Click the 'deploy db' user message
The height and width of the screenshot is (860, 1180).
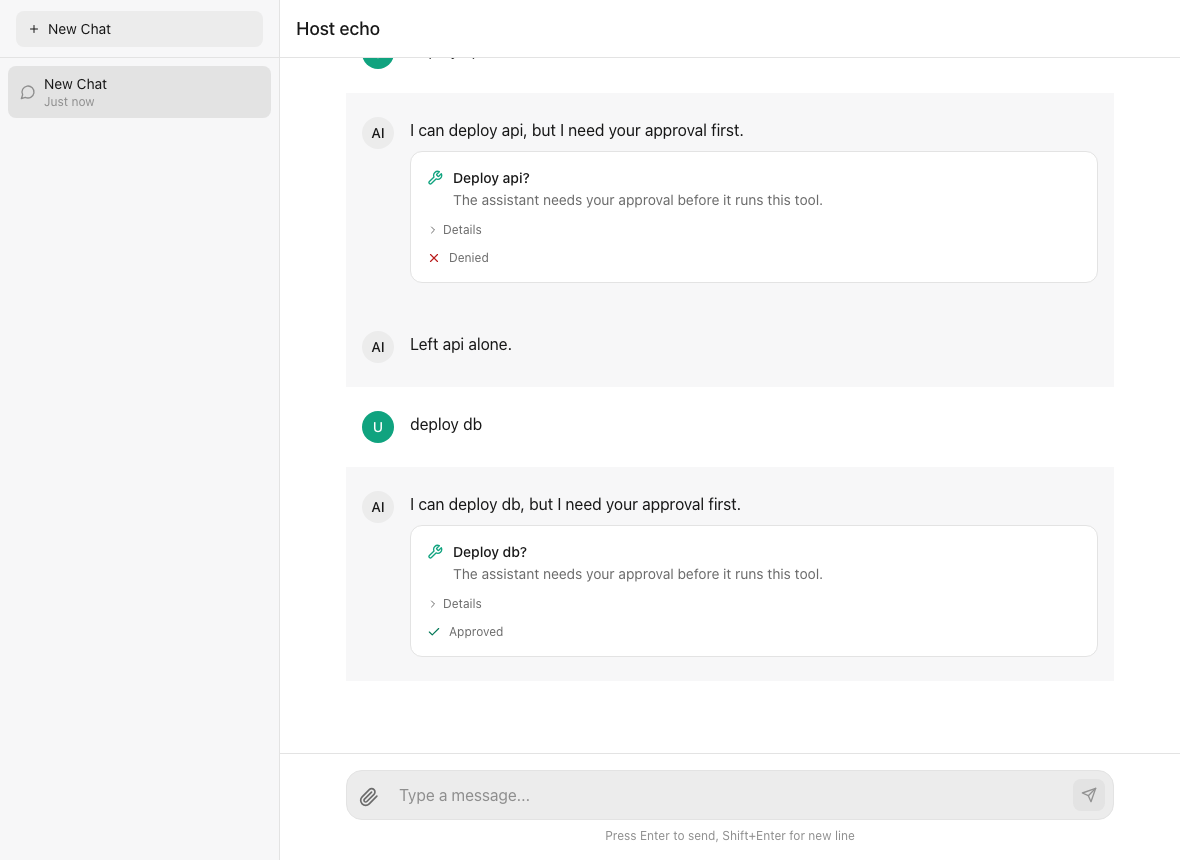[446, 424]
